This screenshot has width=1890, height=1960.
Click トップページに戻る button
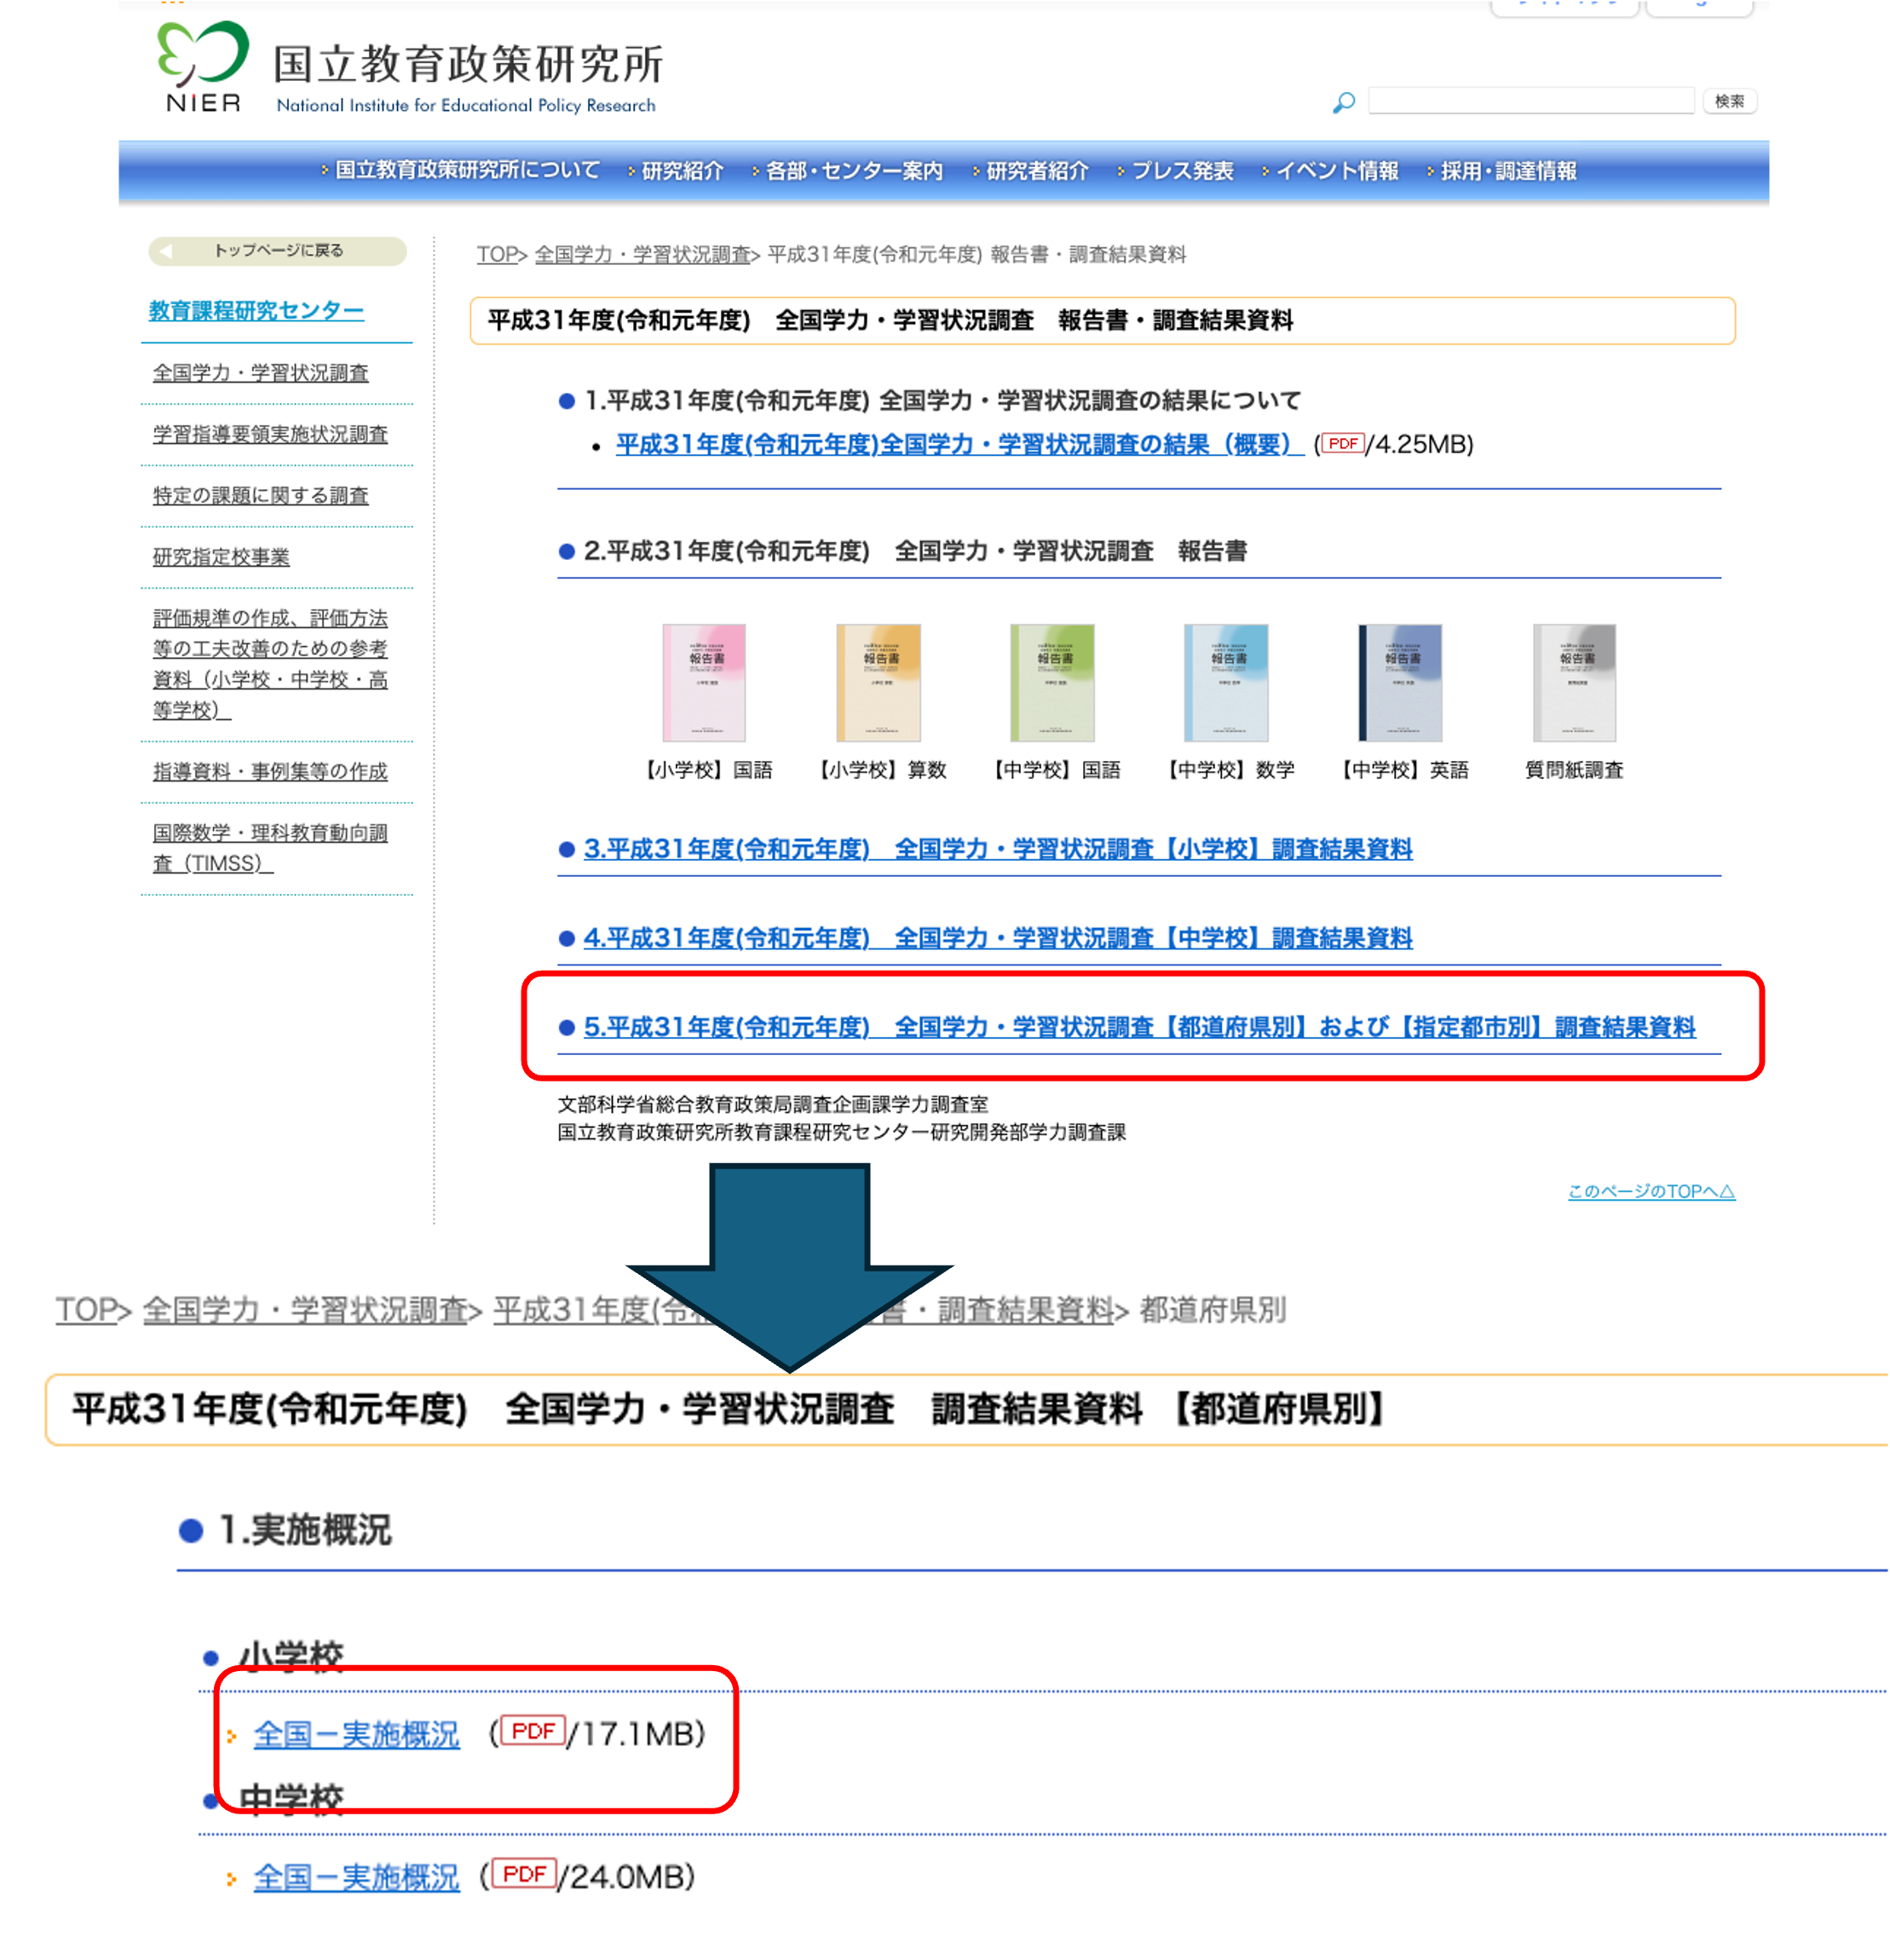click(278, 251)
